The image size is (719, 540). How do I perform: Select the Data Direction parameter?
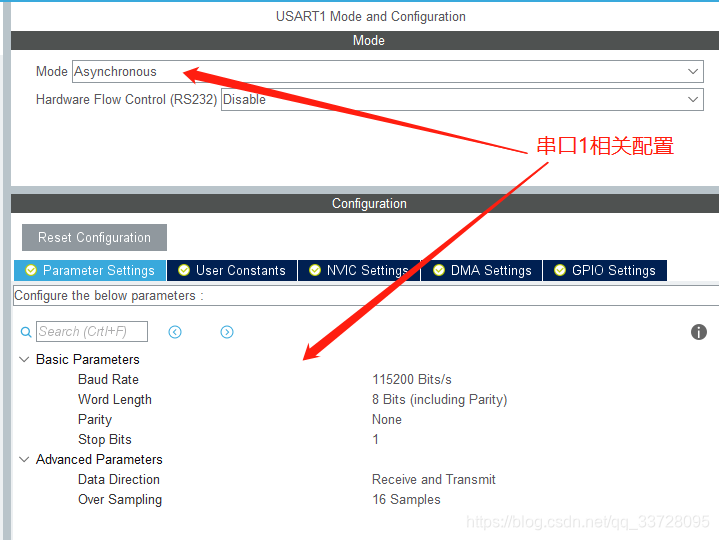(x=119, y=479)
